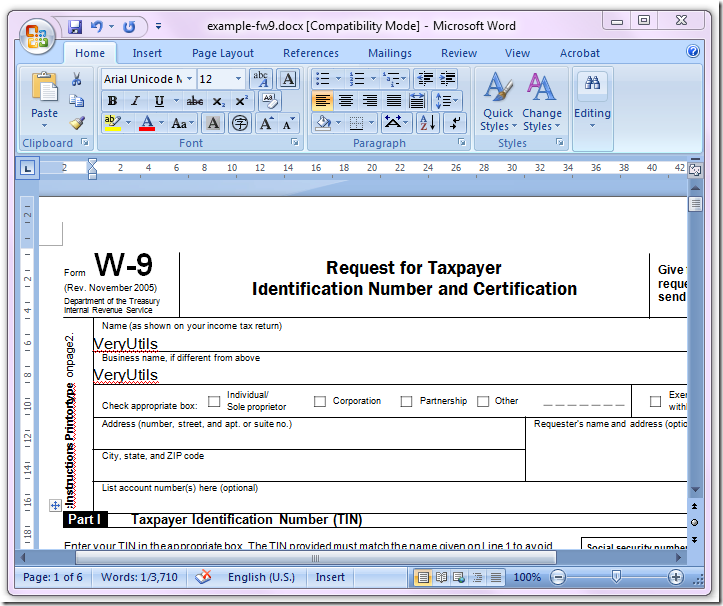Click the horizontal scrollbar thumb

coord(316,558)
